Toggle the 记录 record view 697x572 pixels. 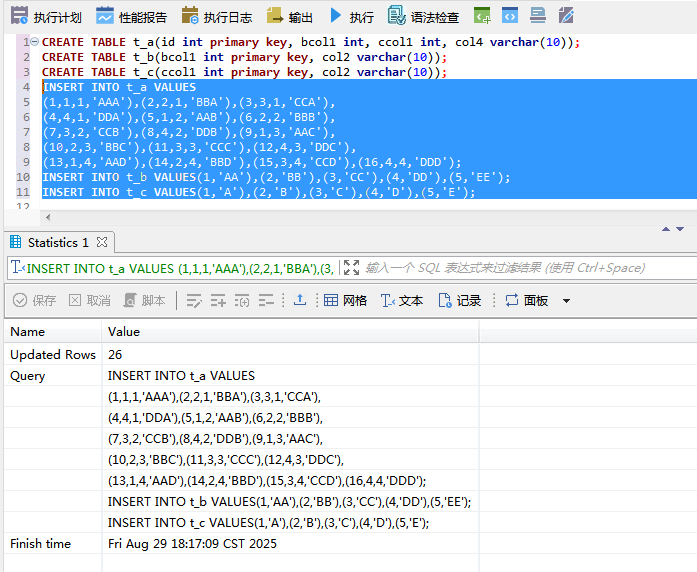[459, 300]
